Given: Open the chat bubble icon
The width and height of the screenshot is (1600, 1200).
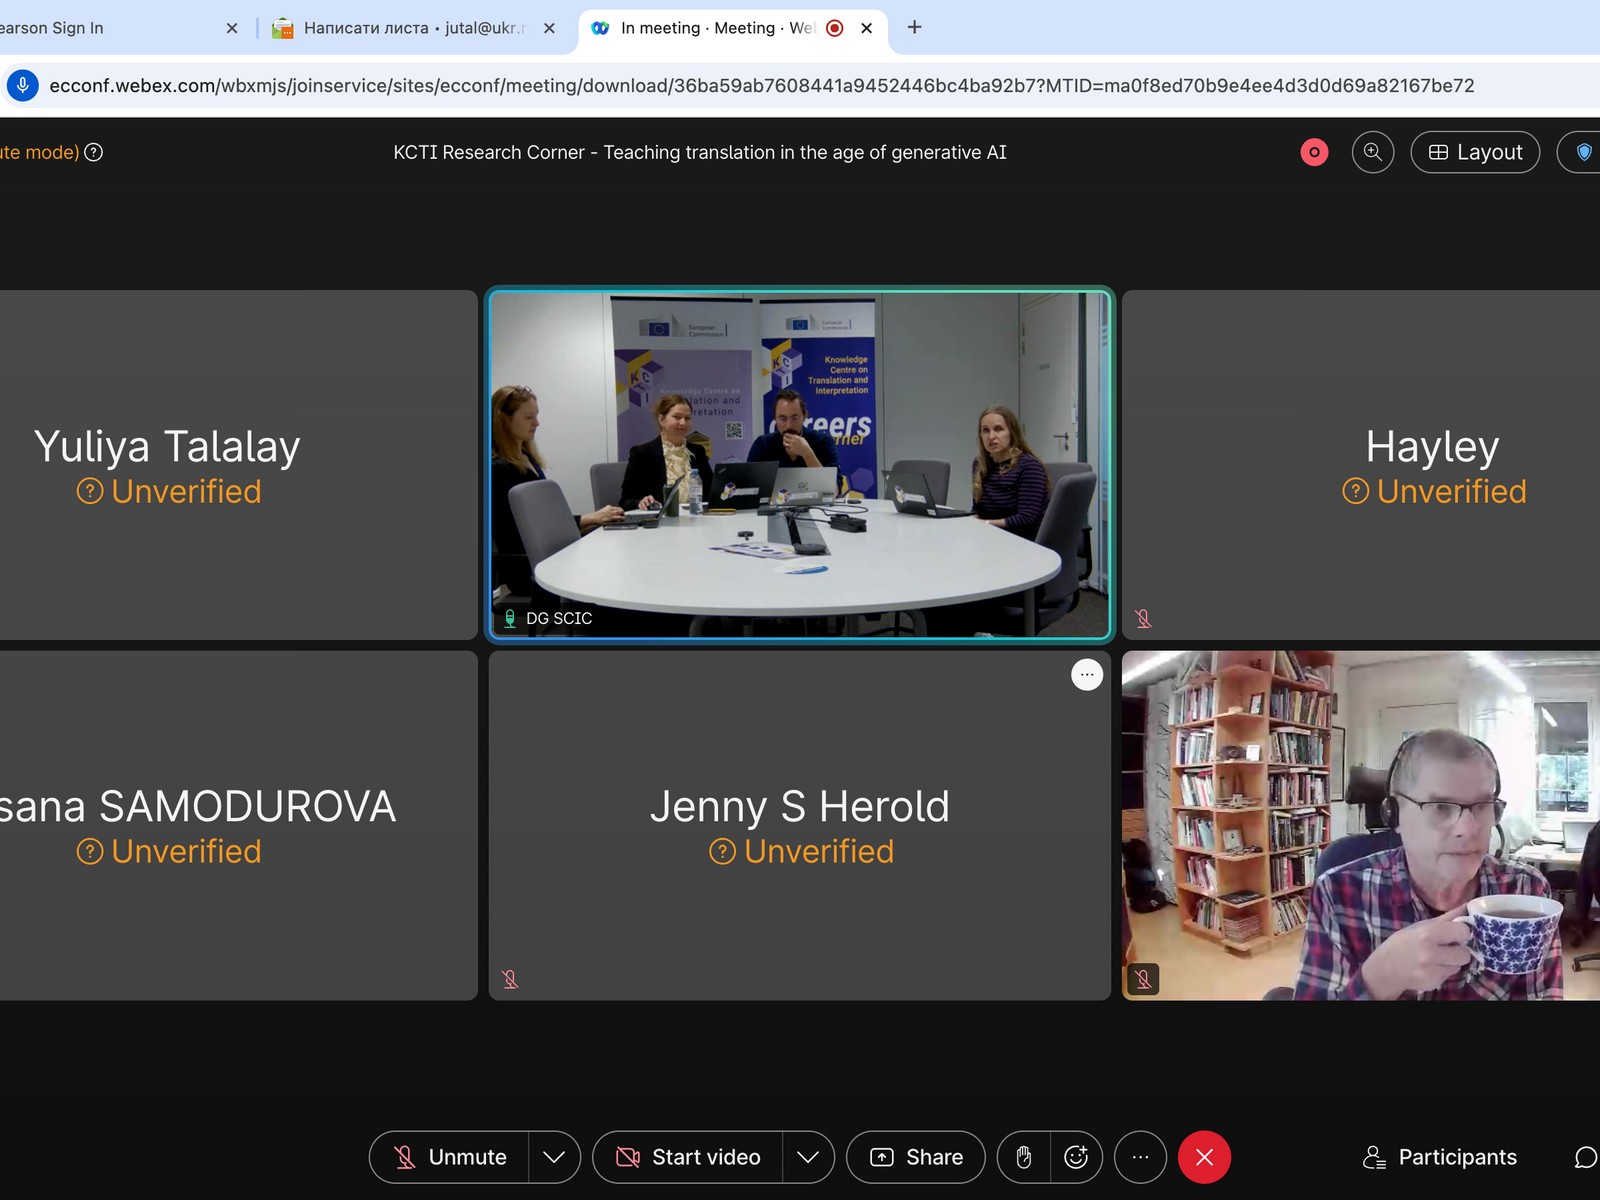Looking at the screenshot, I should pyautogui.click(x=1584, y=1157).
